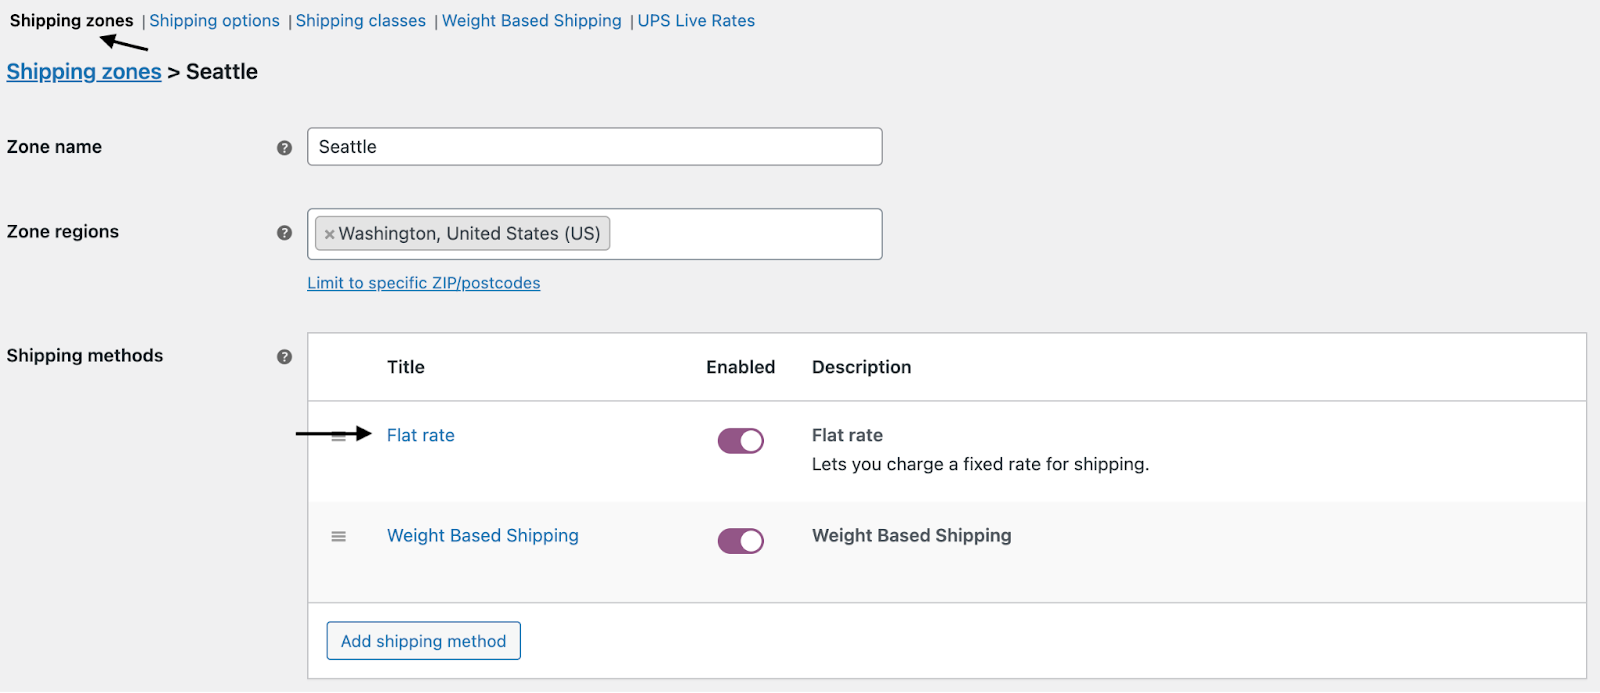This screenshot has width=1600, height=693.
Task: Click the drag handle next to Flat rate
Action: click(x=338, y=435)
